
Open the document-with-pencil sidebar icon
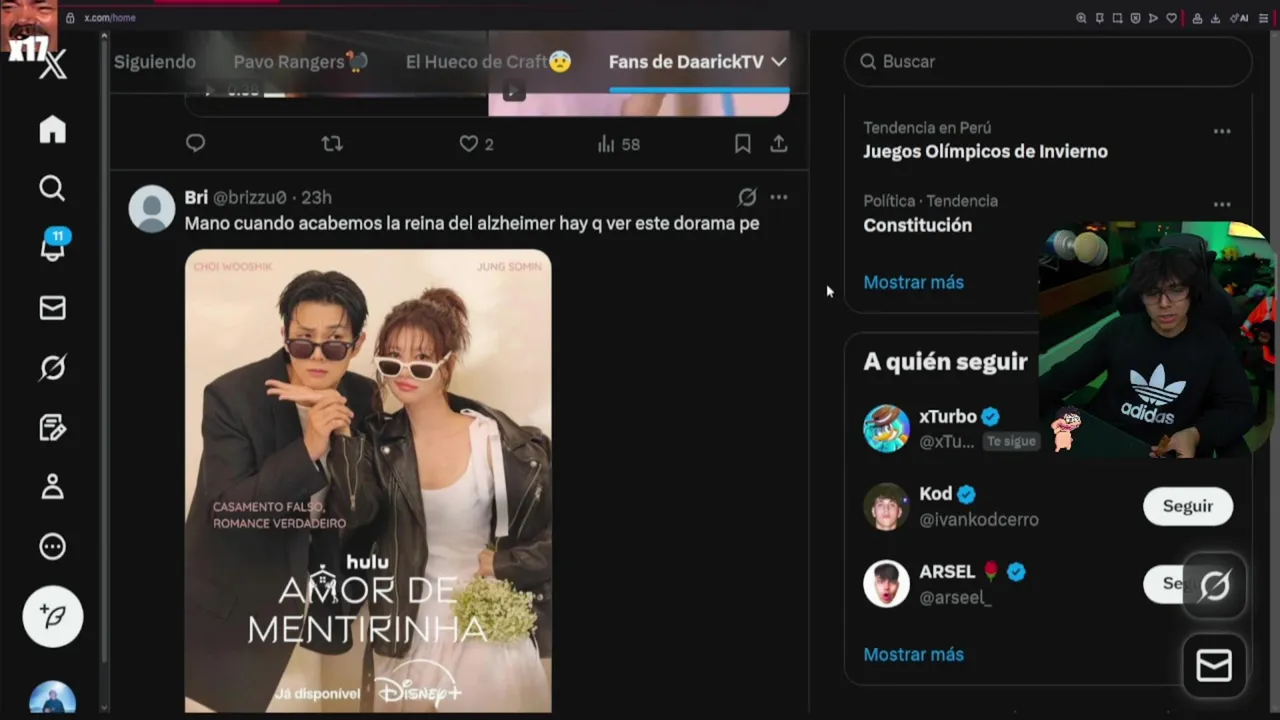tap(52, 428)
